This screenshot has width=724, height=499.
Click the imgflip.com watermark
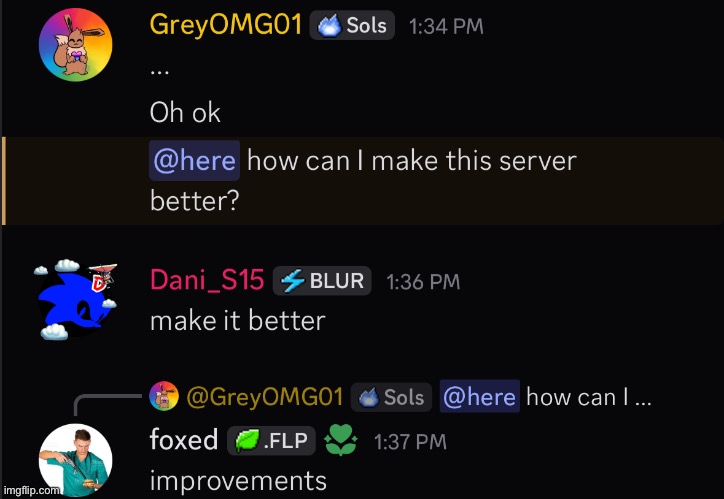(x=30, y=490)
